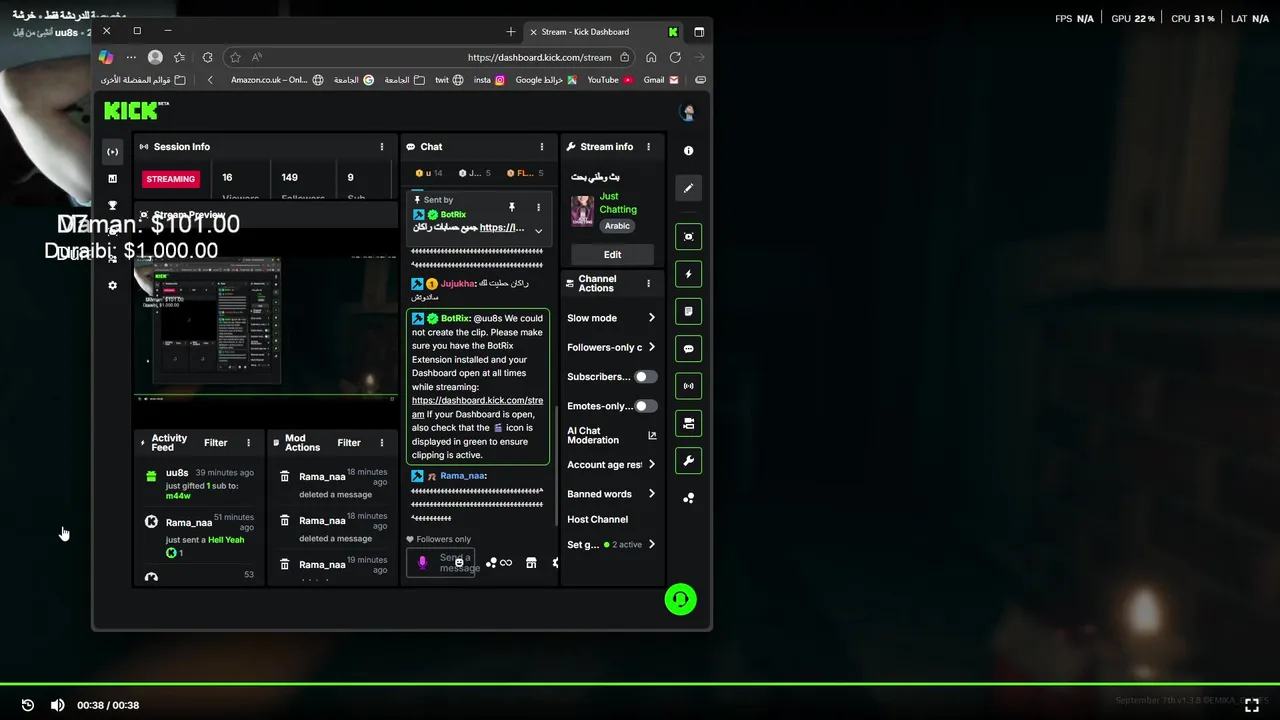Open Activity Feed panel options menu
Viewport: 1280px width, 720px height.
coord(249,443)
